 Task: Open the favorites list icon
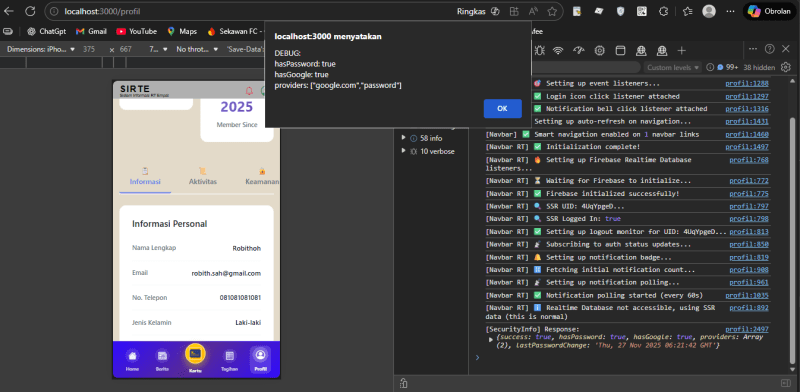(x=687, y=11)
